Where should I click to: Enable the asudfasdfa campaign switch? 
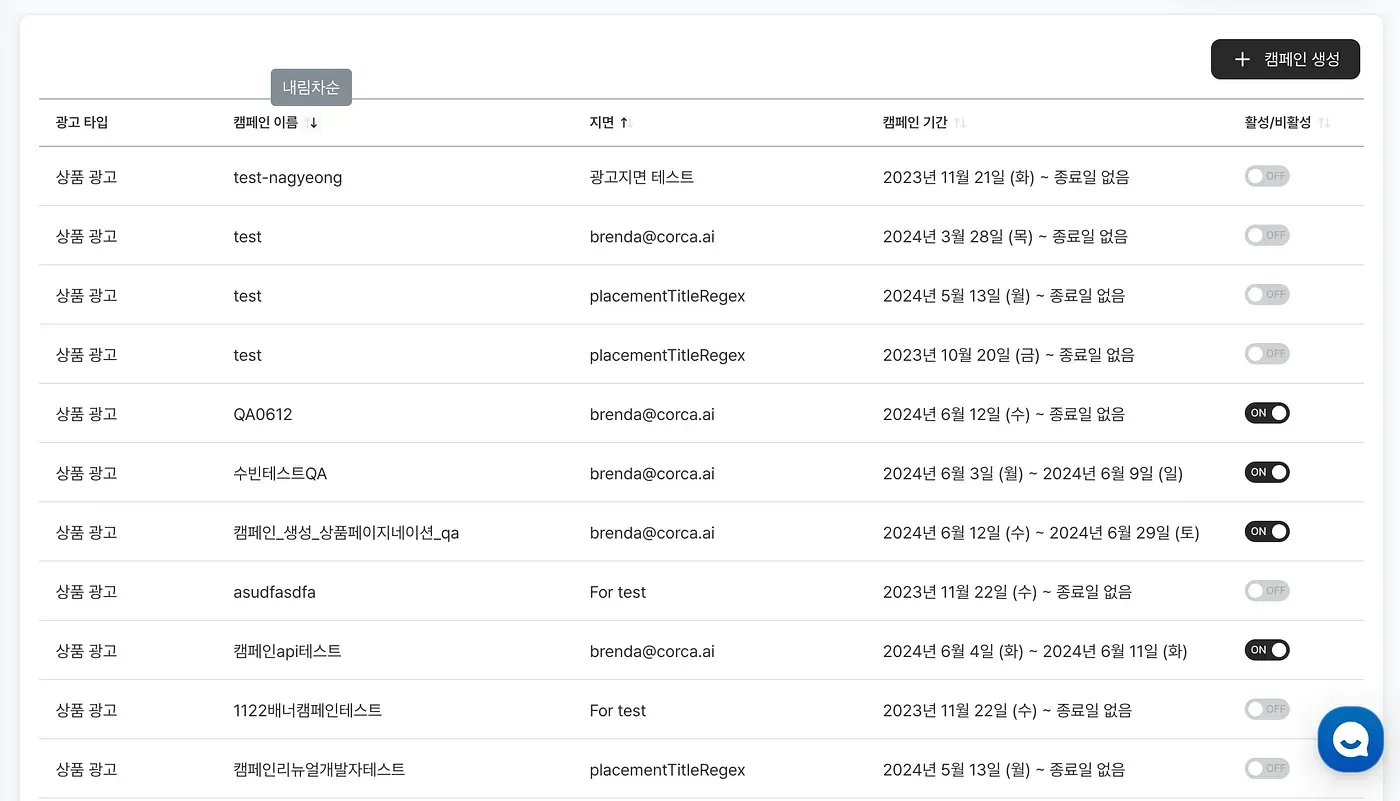point(1267,591)
